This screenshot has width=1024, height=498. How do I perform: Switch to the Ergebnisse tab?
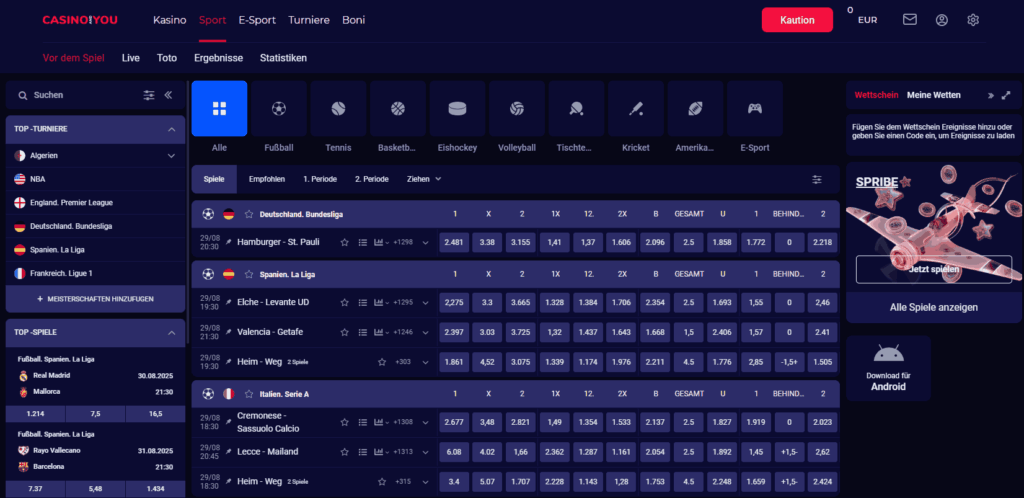coord(218,57)
